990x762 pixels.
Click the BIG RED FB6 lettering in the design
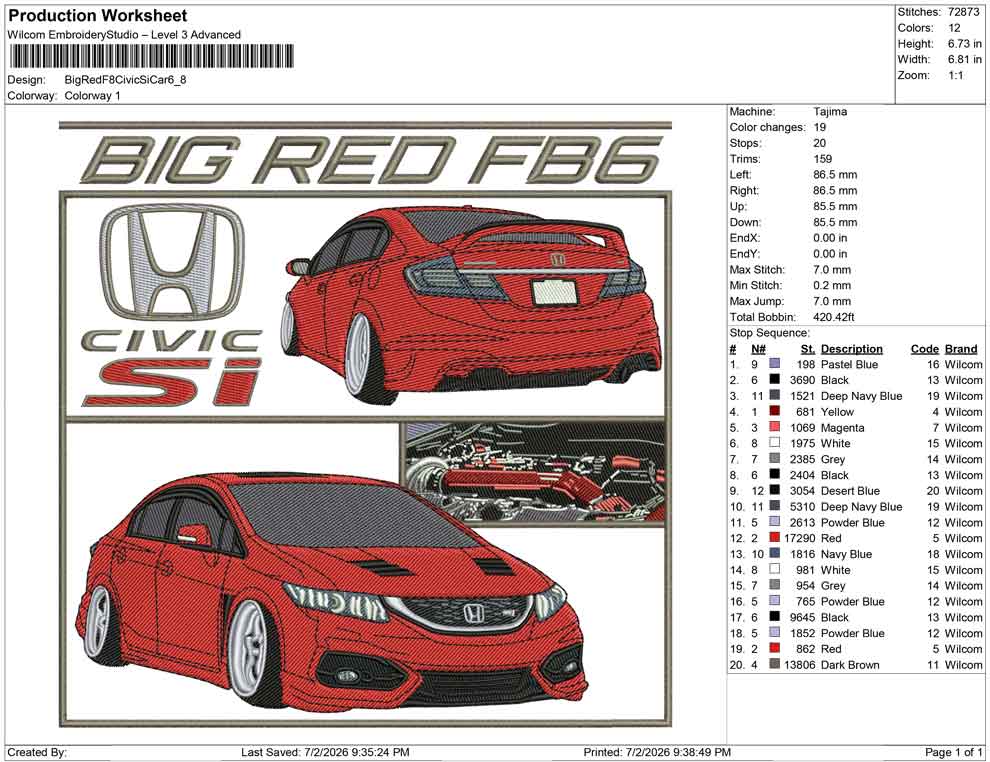(371, 160)
